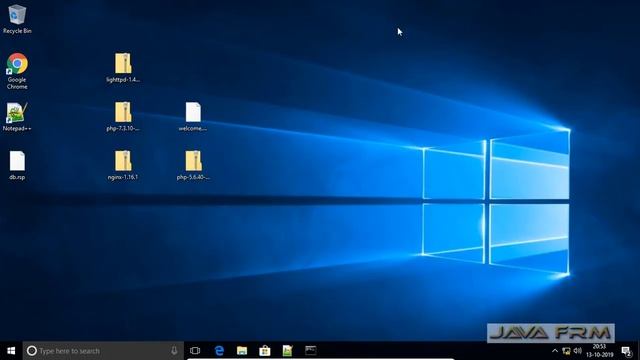Select the Notepad++ desktop shortcut
The image size is (640, 360).
pyautogui.click(x=17, y=117)
